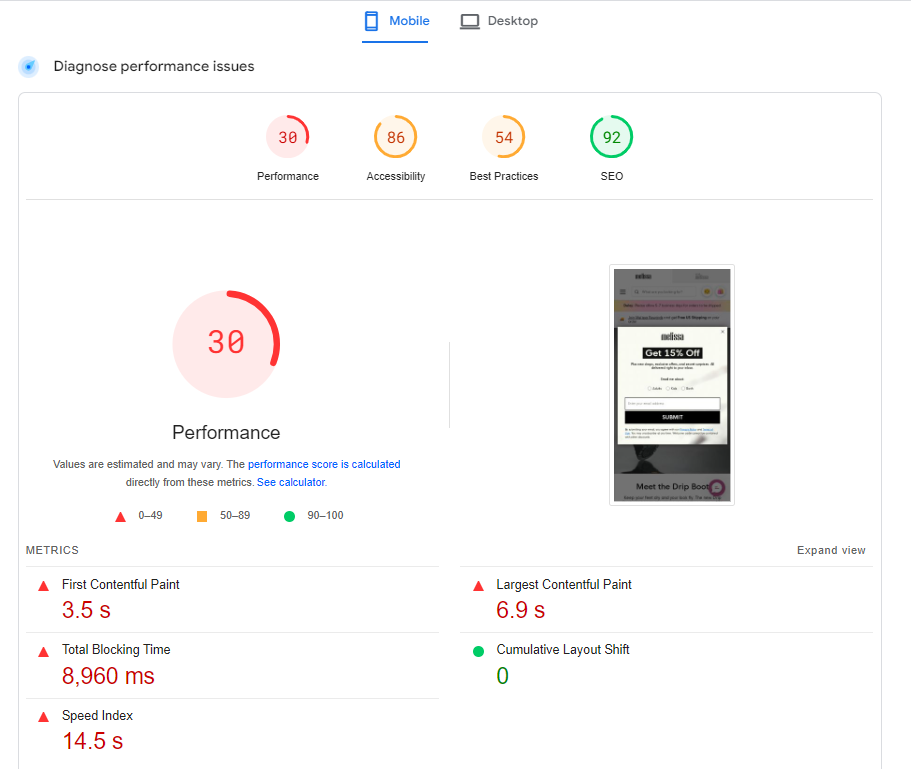Click the 50–89 legend range text

(235, 515)
